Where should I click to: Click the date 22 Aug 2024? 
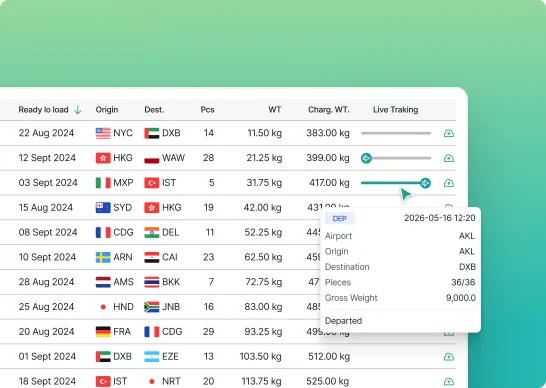(x=46, y=133)
